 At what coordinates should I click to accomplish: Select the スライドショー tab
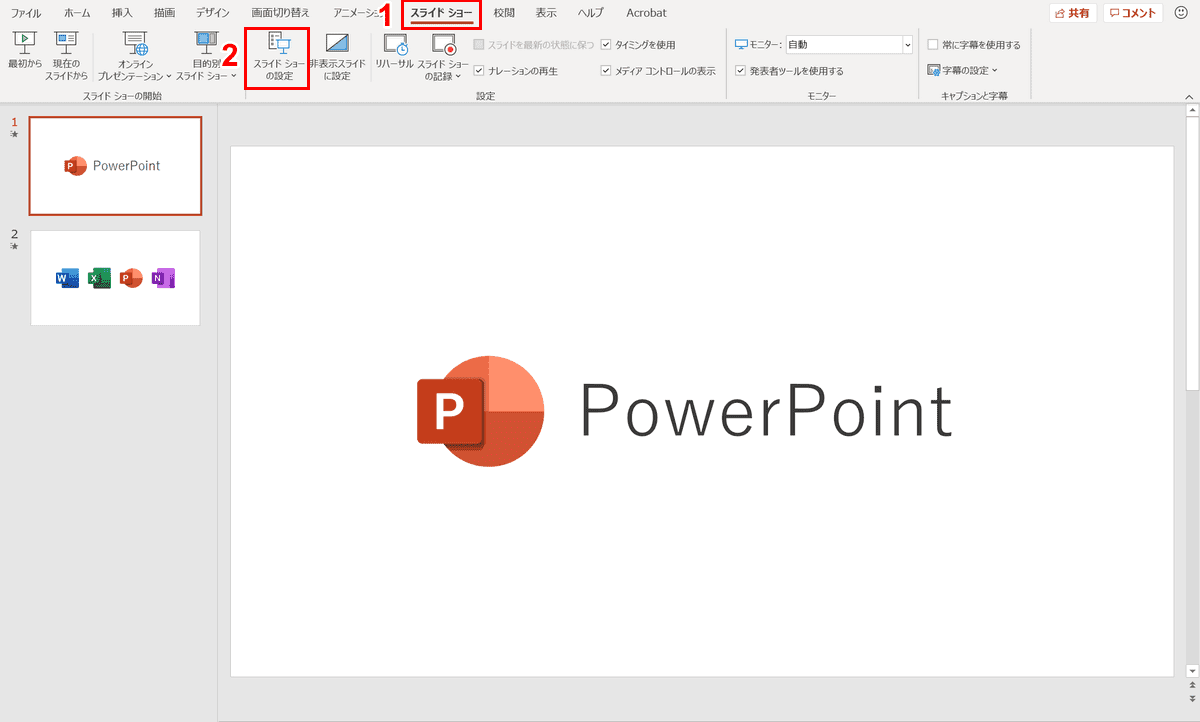[441, 13]
